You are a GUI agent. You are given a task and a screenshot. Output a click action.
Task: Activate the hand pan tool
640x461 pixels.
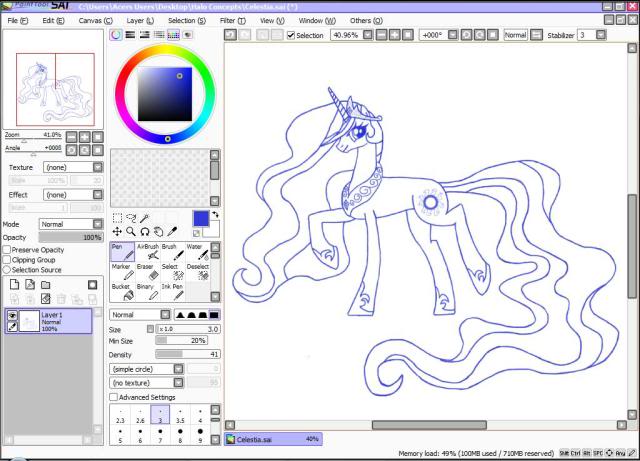pos(158,232)
